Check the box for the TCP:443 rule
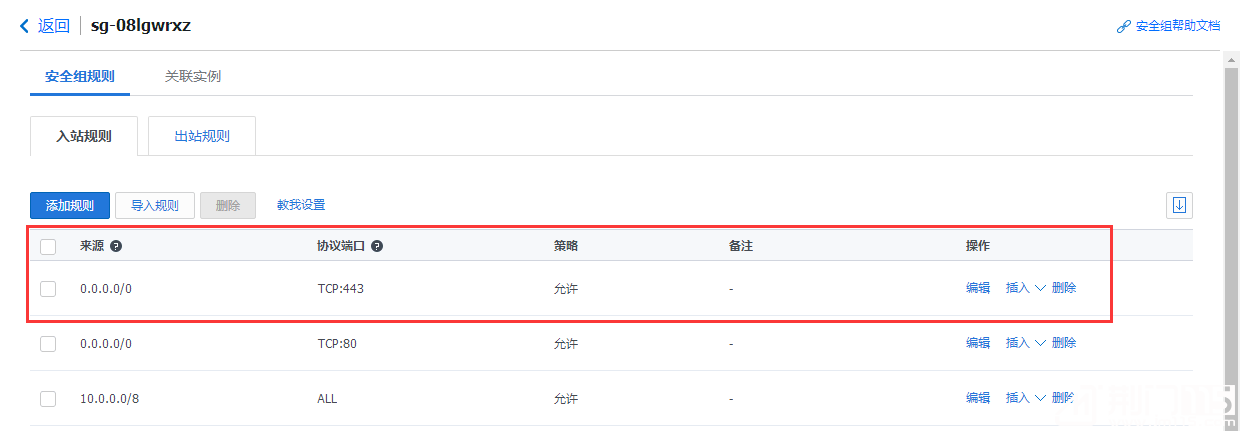 click(x=48, y=288)
